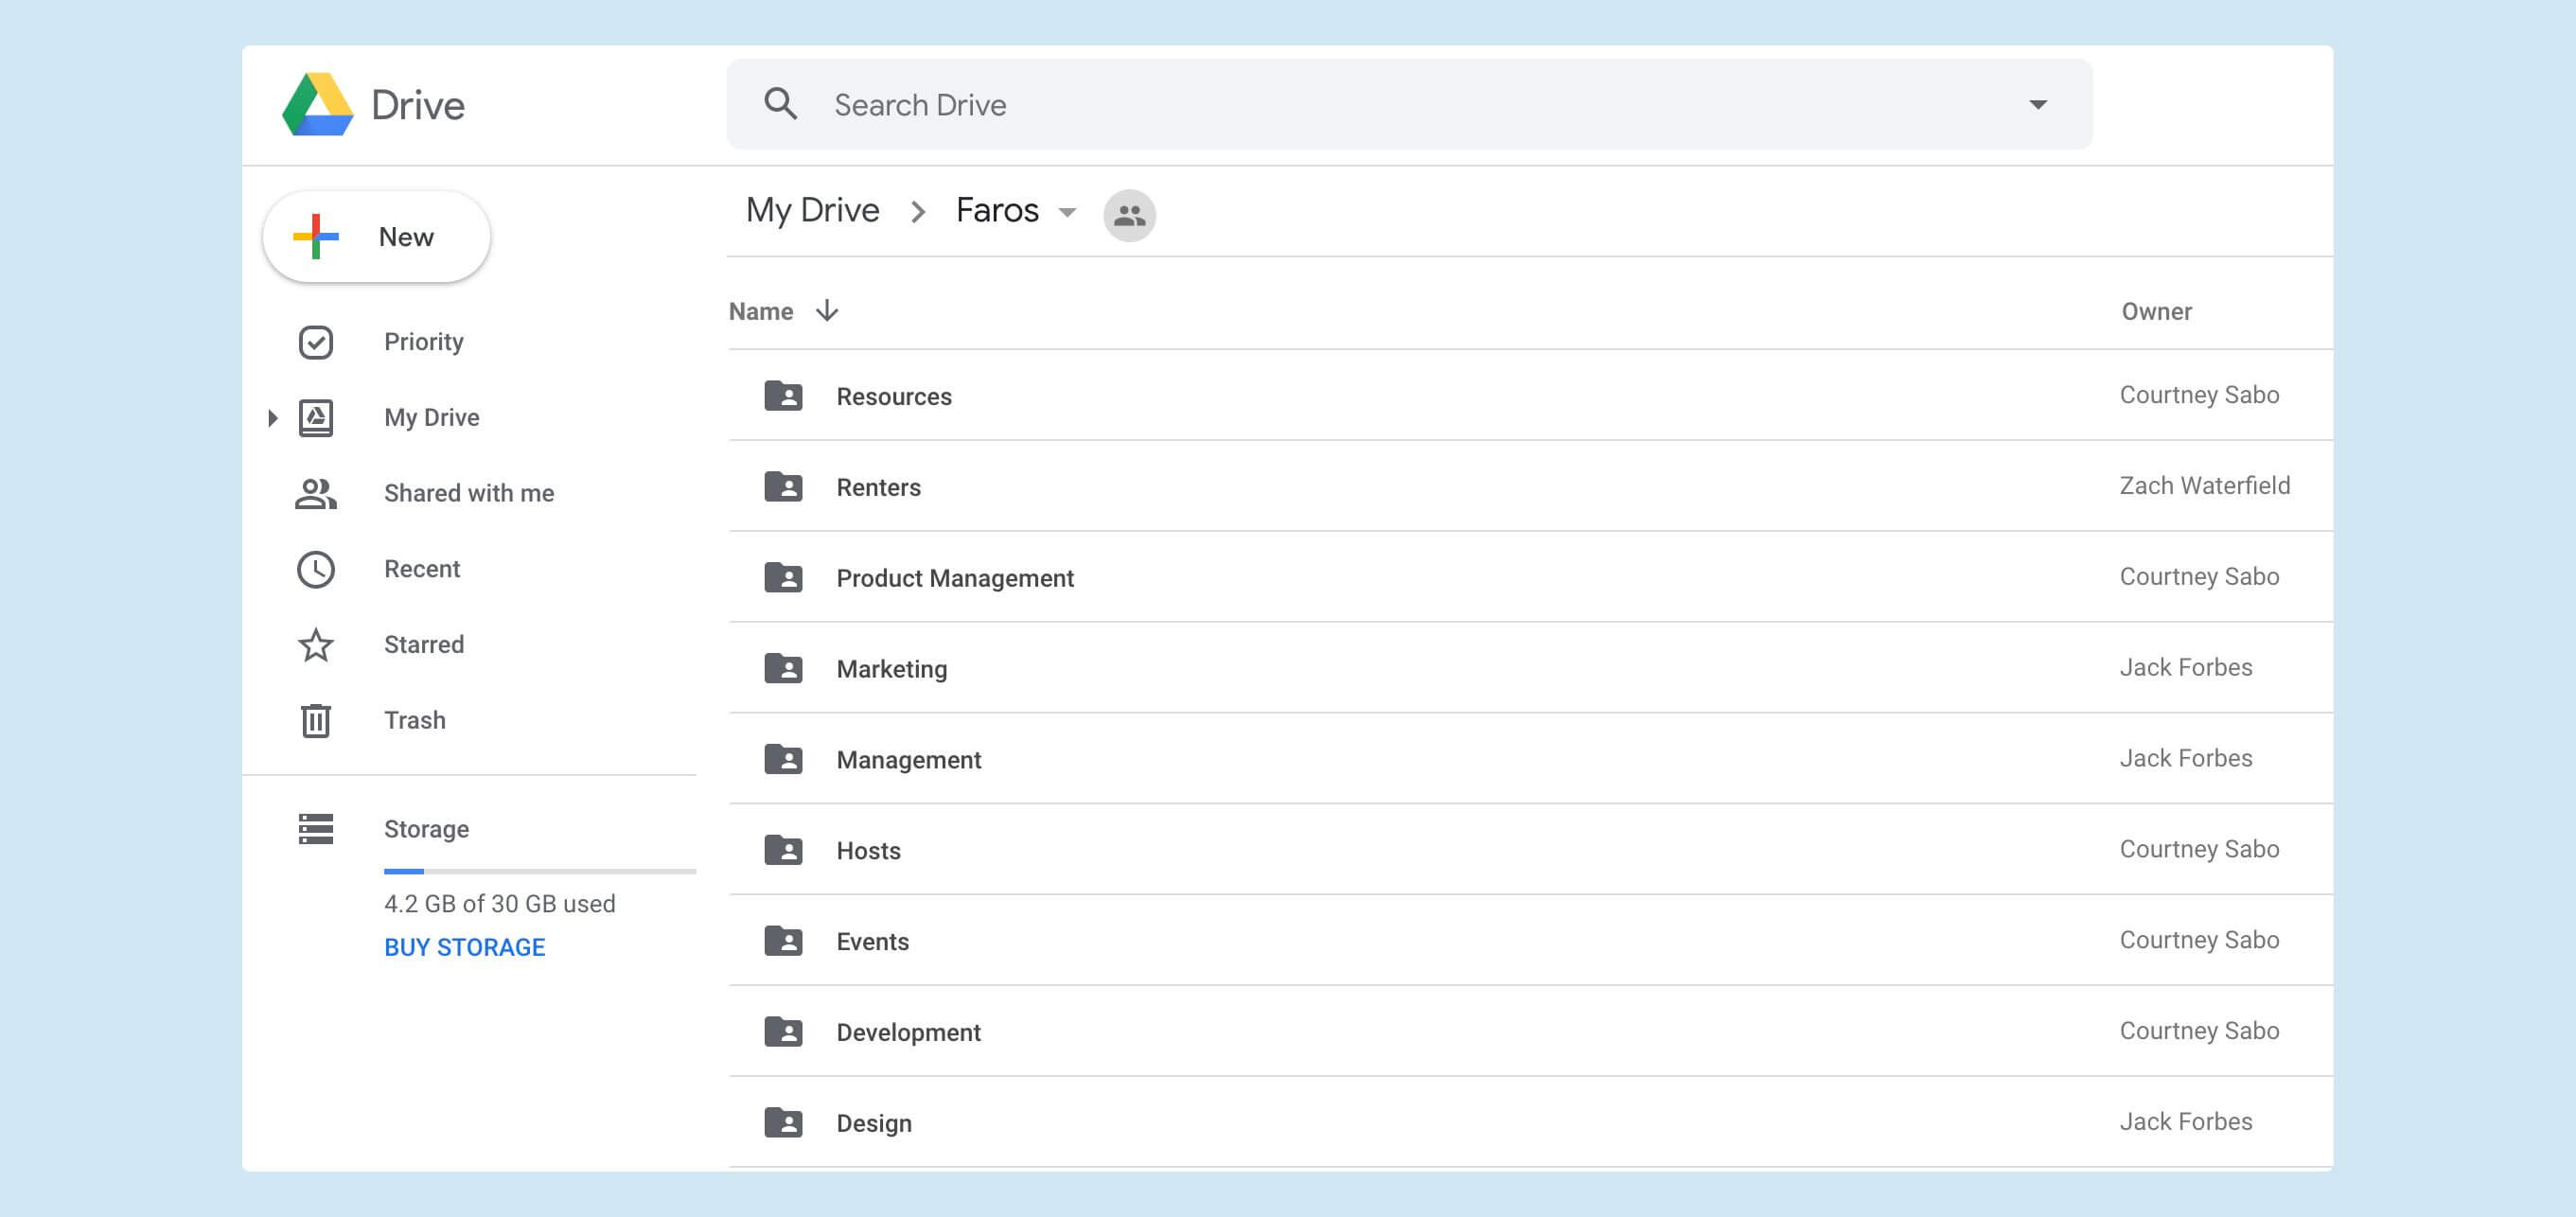Select the Development folder name
2576x1217 pixels.
coord(909,1034)
